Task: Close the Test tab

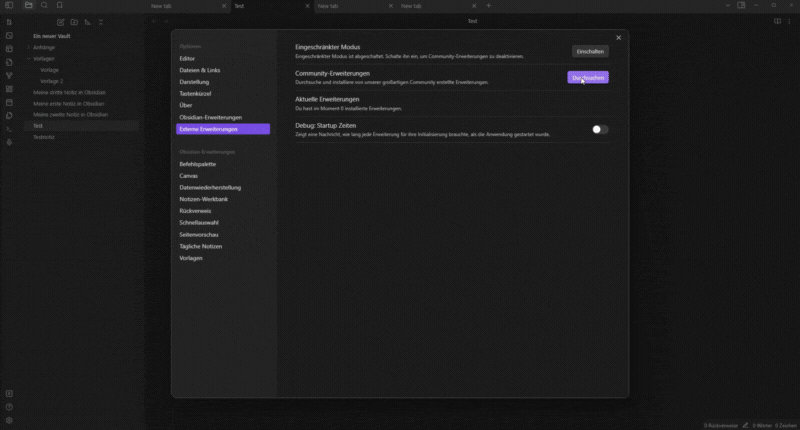Action: pos(307,6)
